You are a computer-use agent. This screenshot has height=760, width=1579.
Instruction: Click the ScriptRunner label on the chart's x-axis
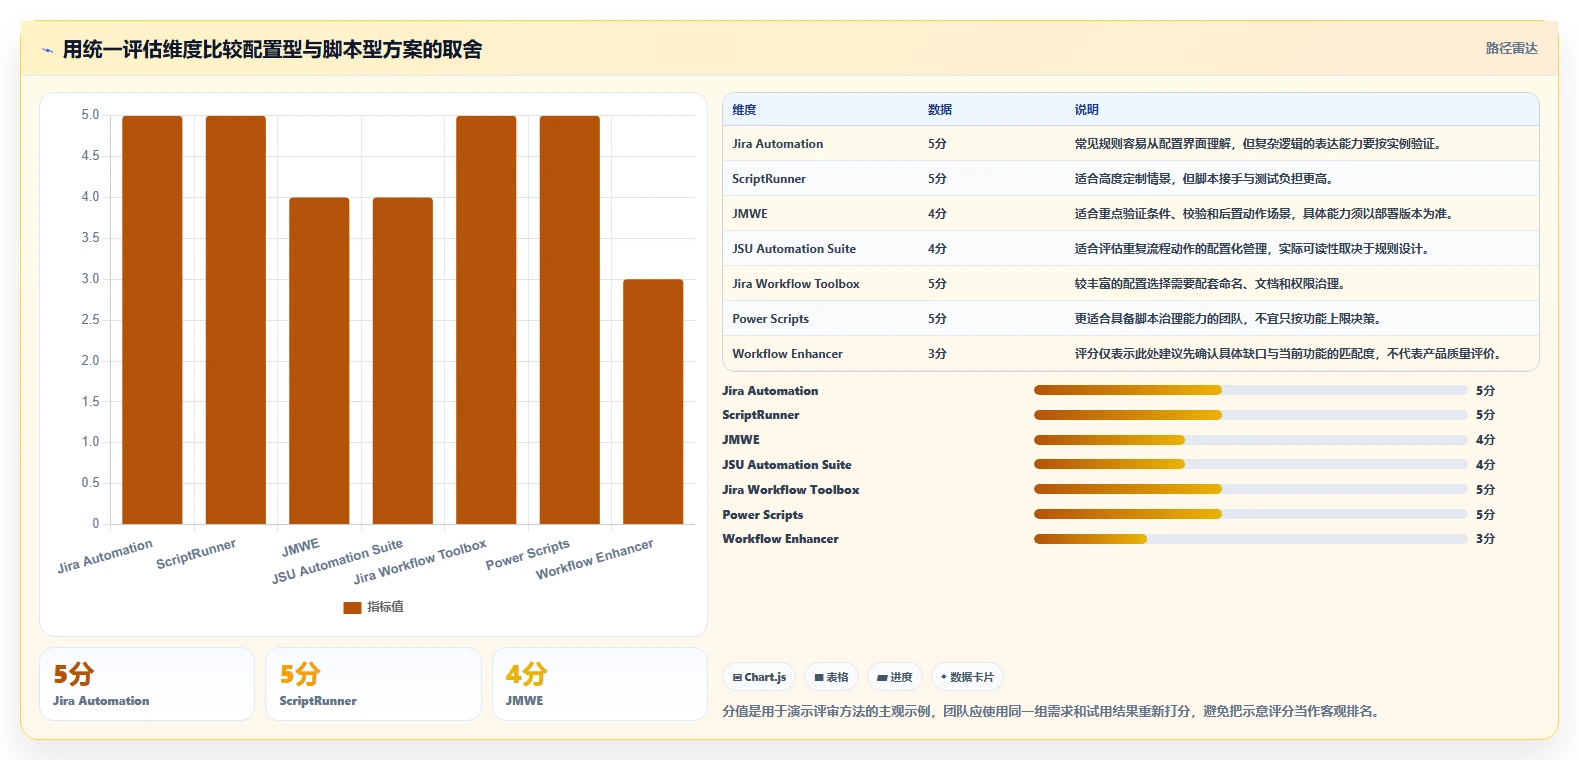[x=196, y=554]
